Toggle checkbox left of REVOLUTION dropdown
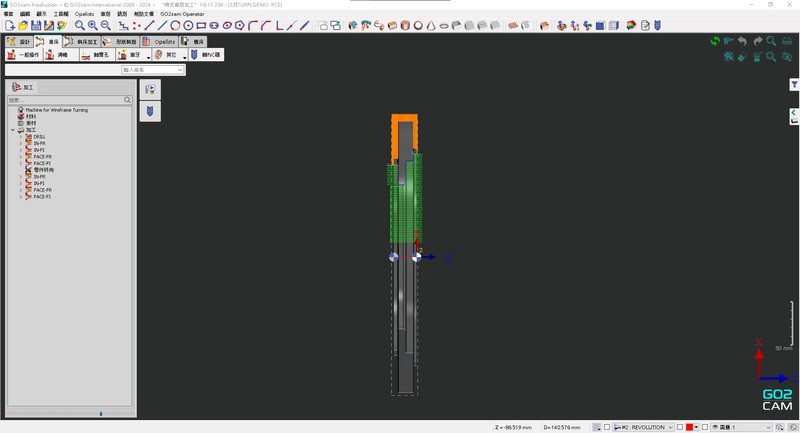The image size is (800, 433). (x=608, y=427)
